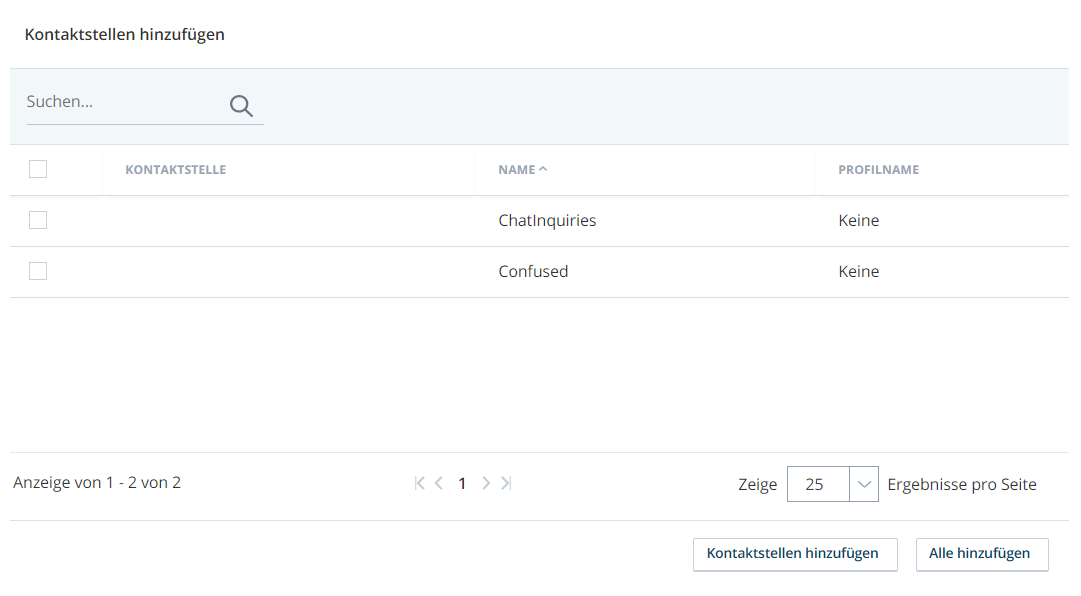
Task: Go to first page arrow icon
Action: [x=419, y=483]
